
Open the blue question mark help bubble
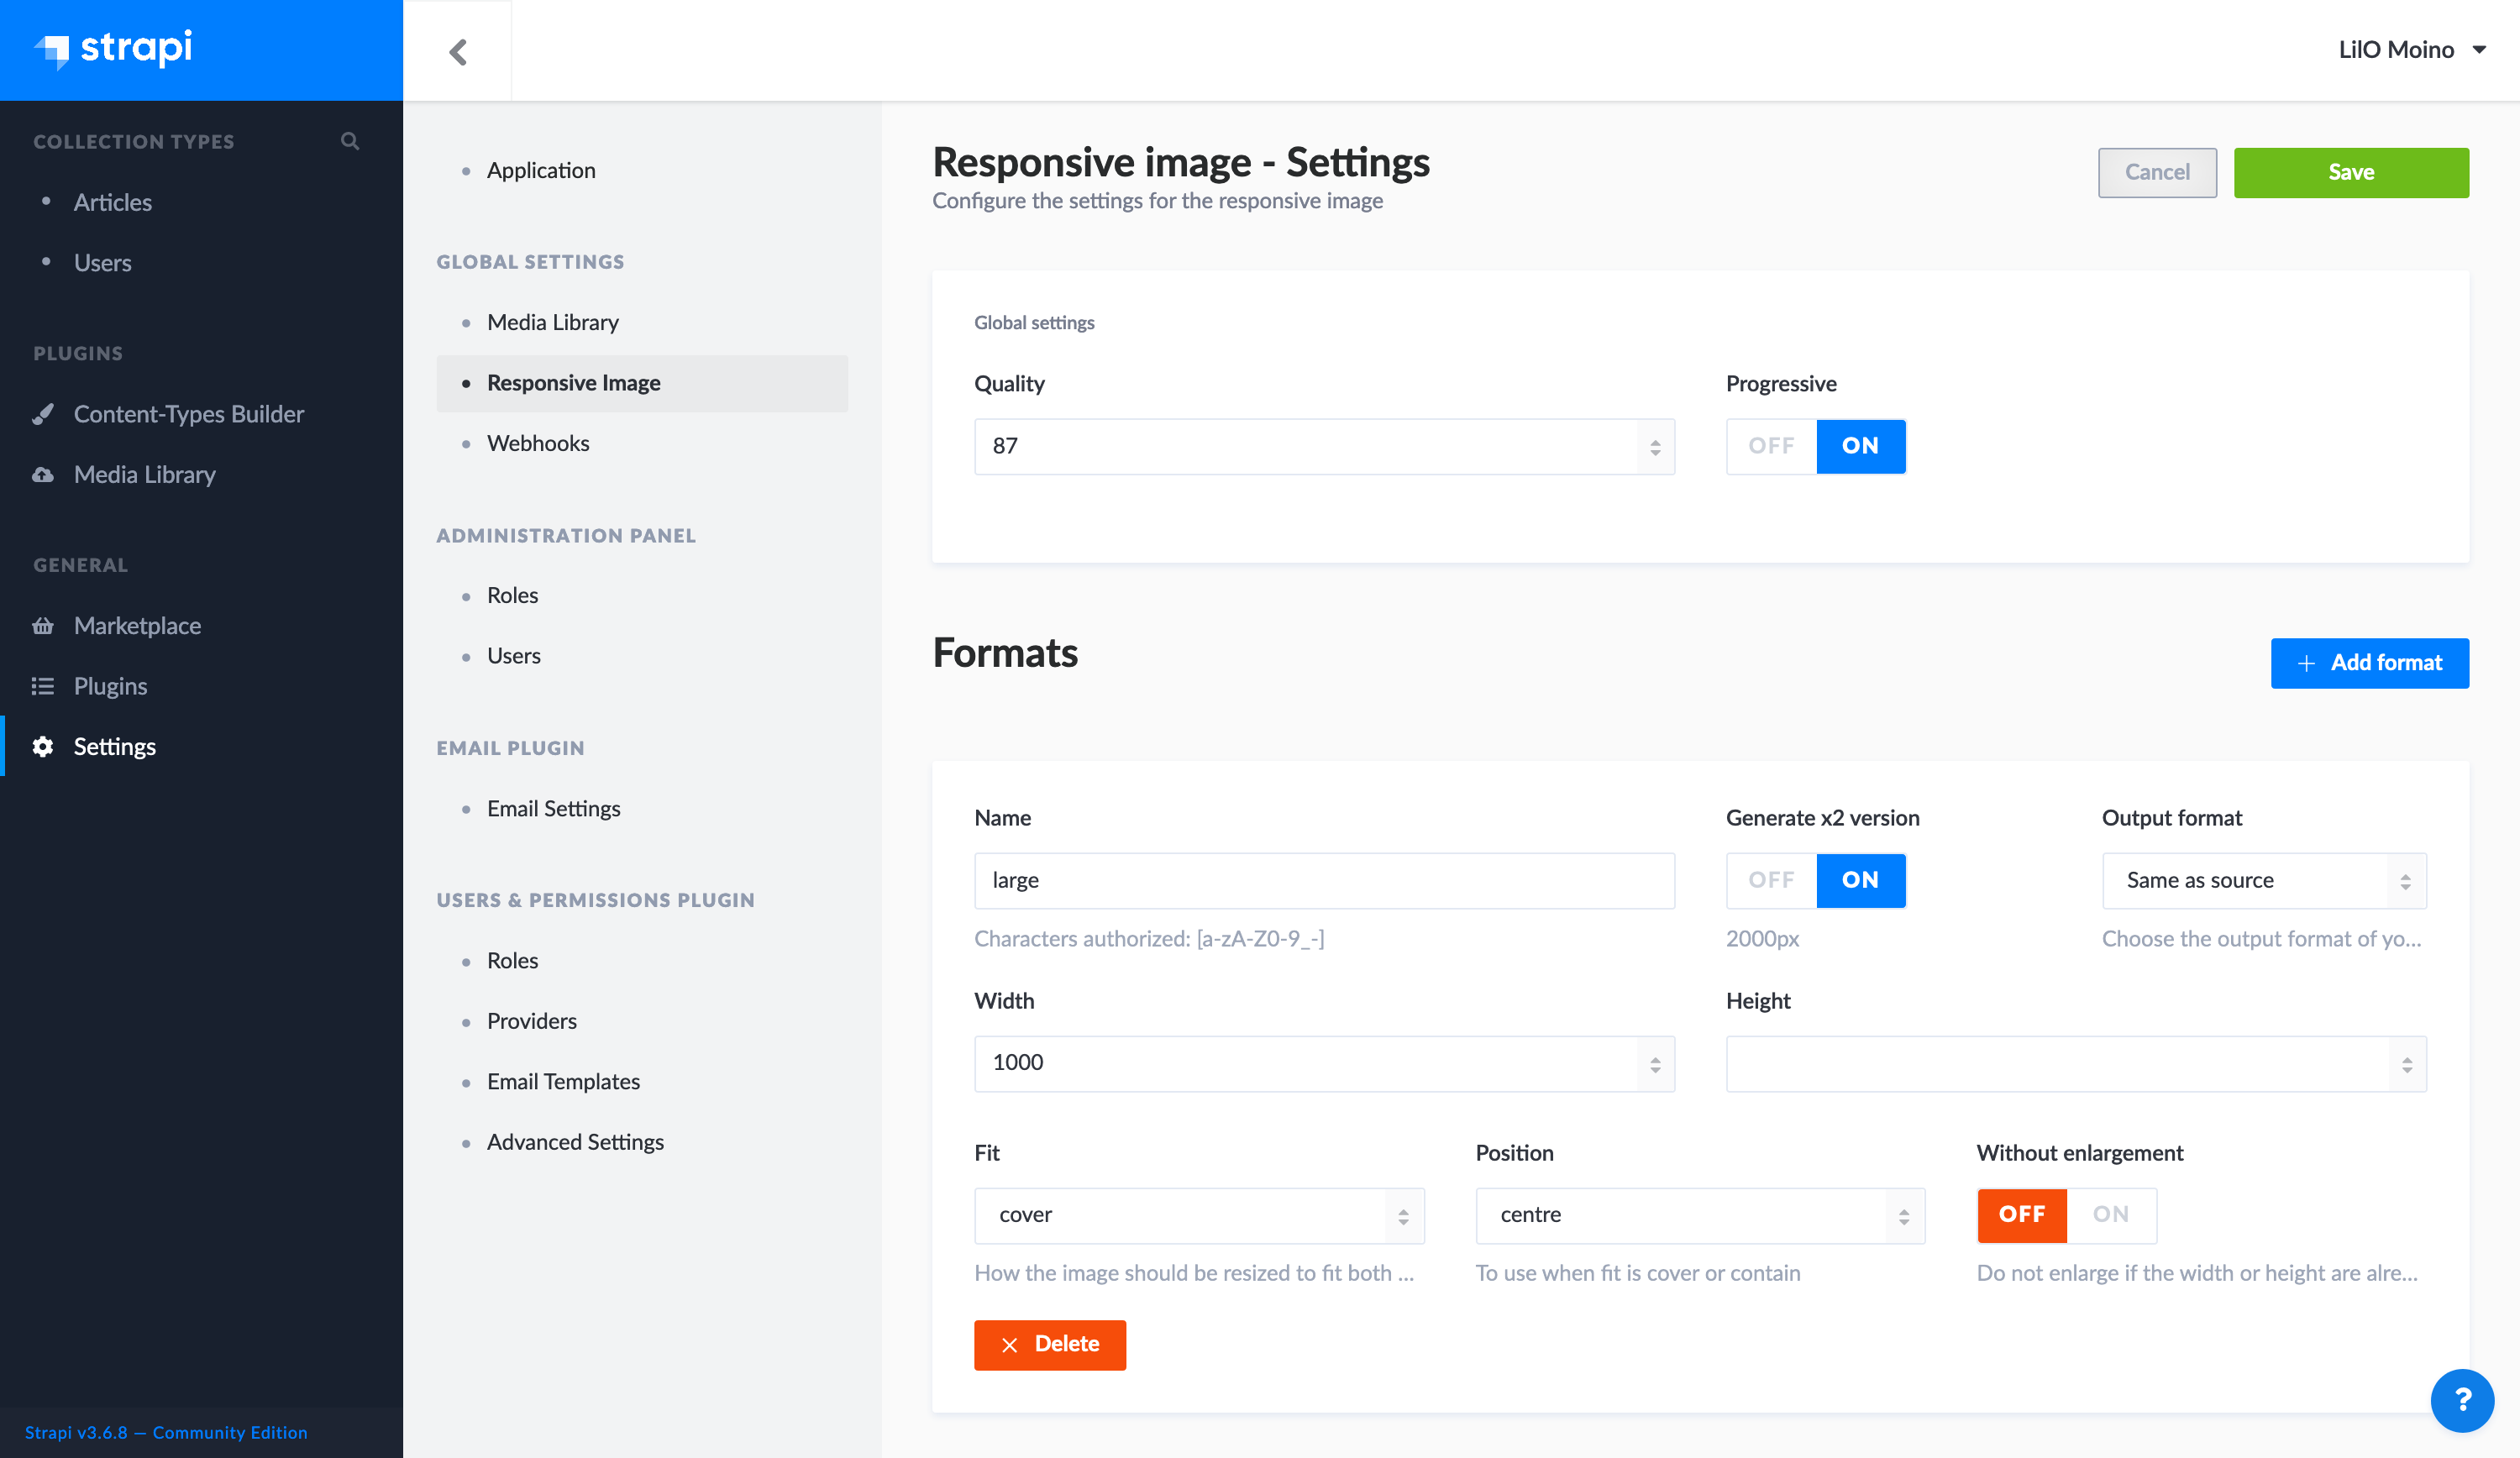pyautogui.click(x=2461, y=1400)
